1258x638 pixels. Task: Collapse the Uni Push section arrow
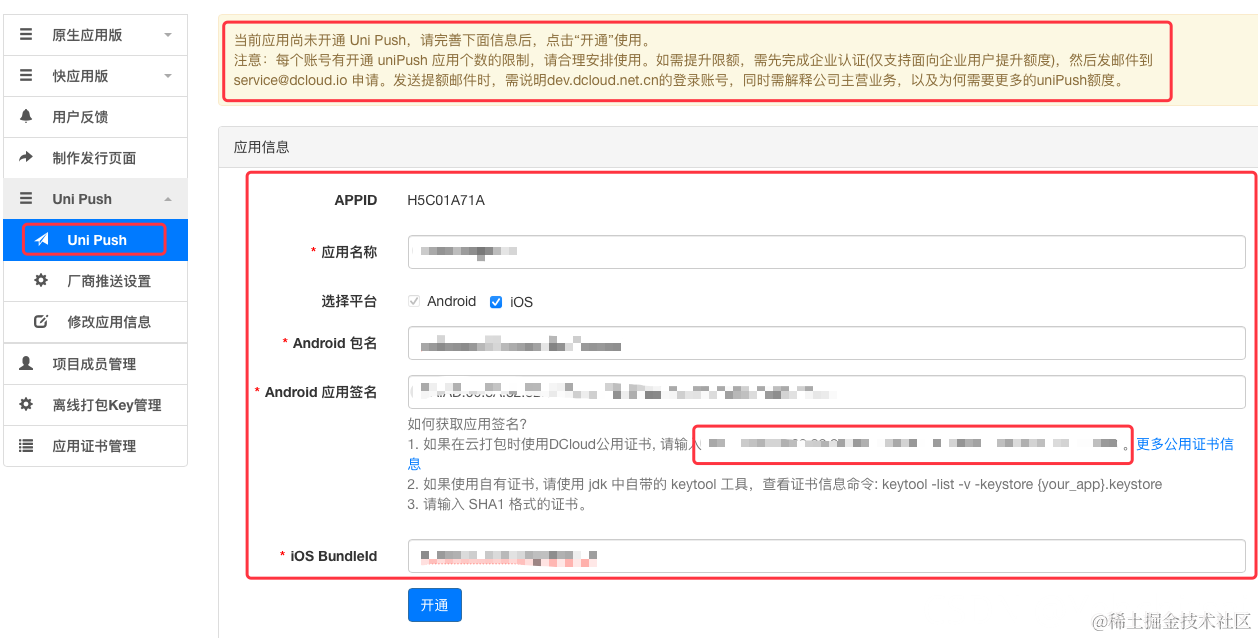[168, 199]
